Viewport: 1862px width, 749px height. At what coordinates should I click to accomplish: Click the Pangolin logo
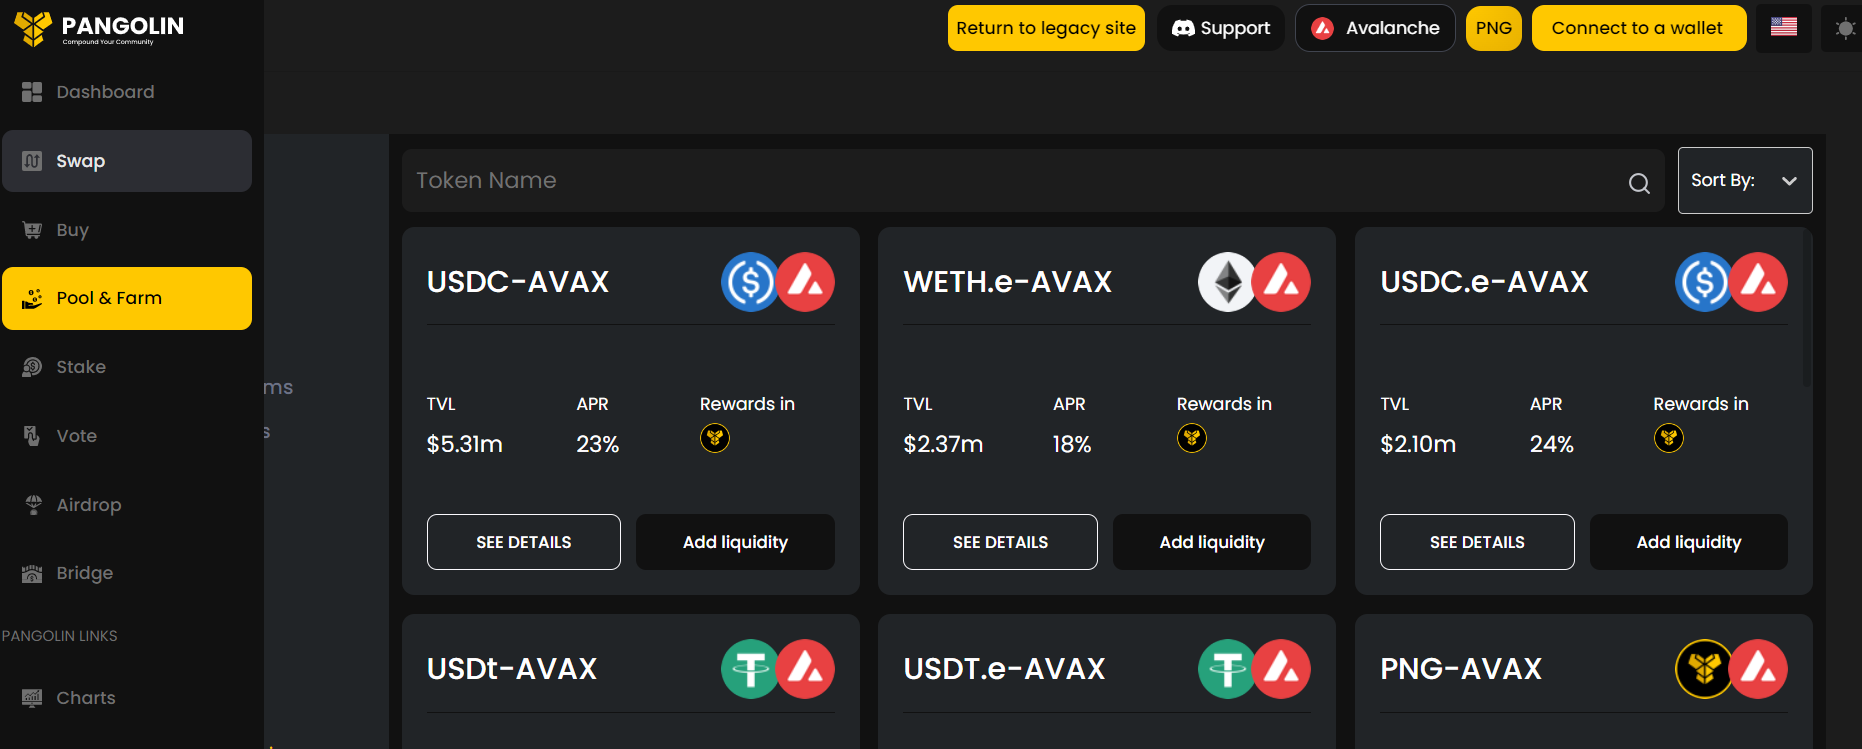[99, 28]
